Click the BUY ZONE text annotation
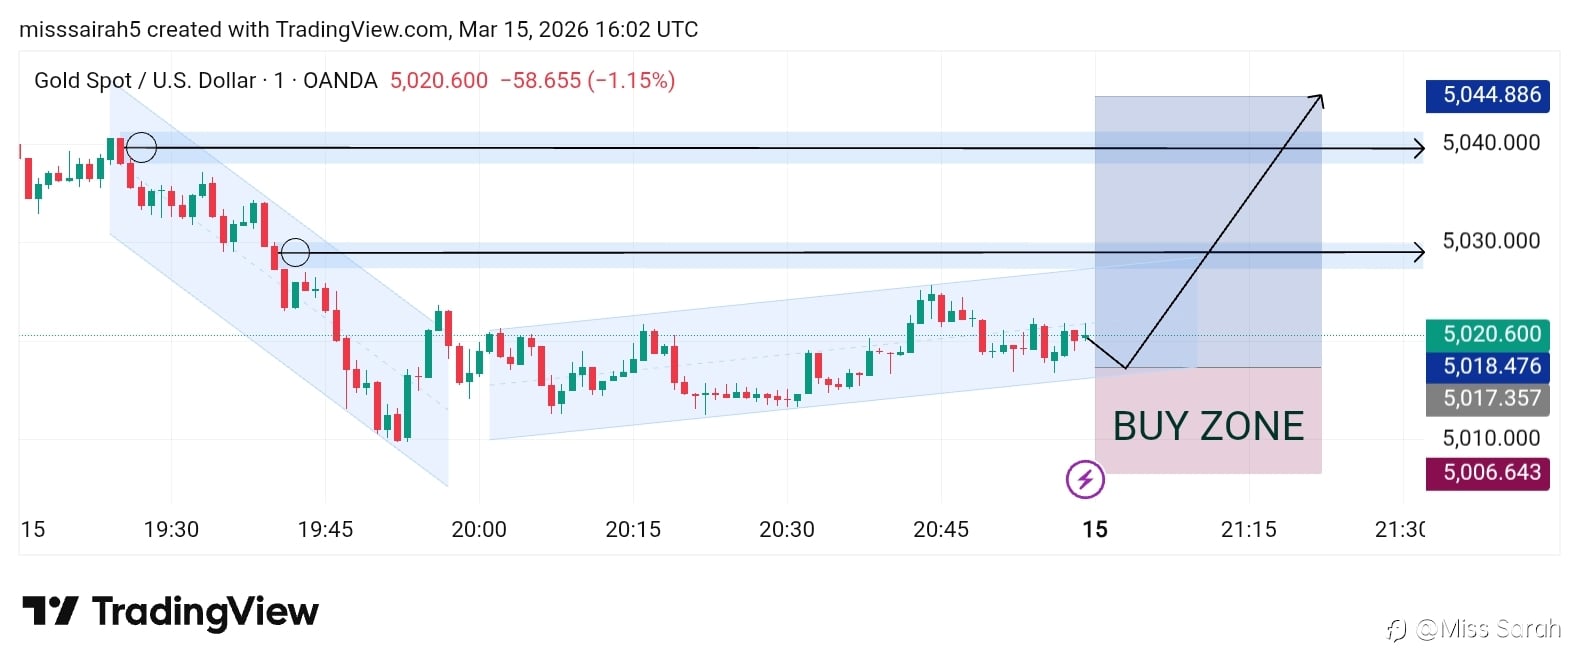Viewport: 1579px width, 668px height. (1208, 426)
